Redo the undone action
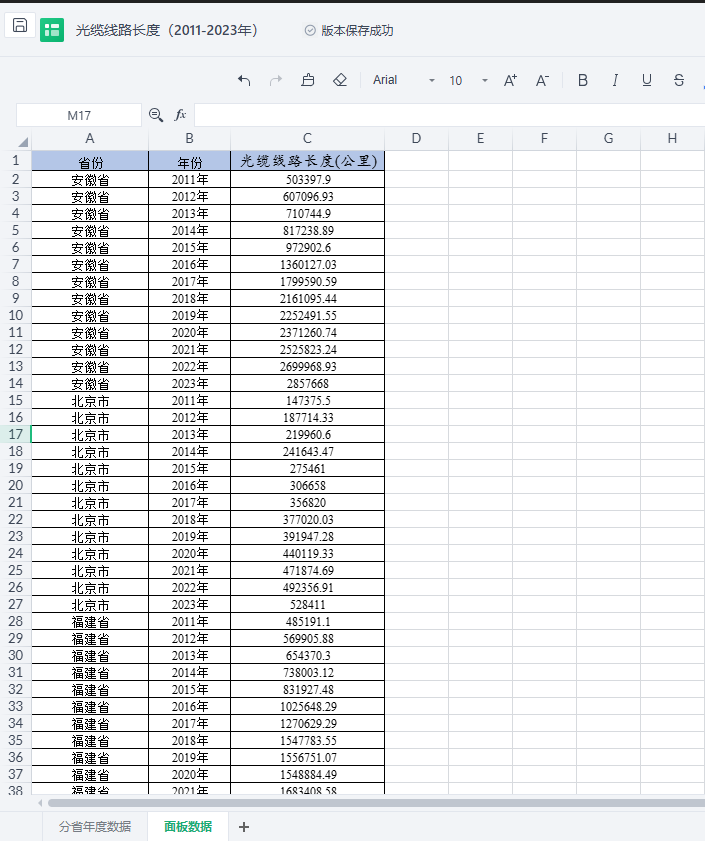The height and width of the screenshot is (841, 705). pos(276,80)
